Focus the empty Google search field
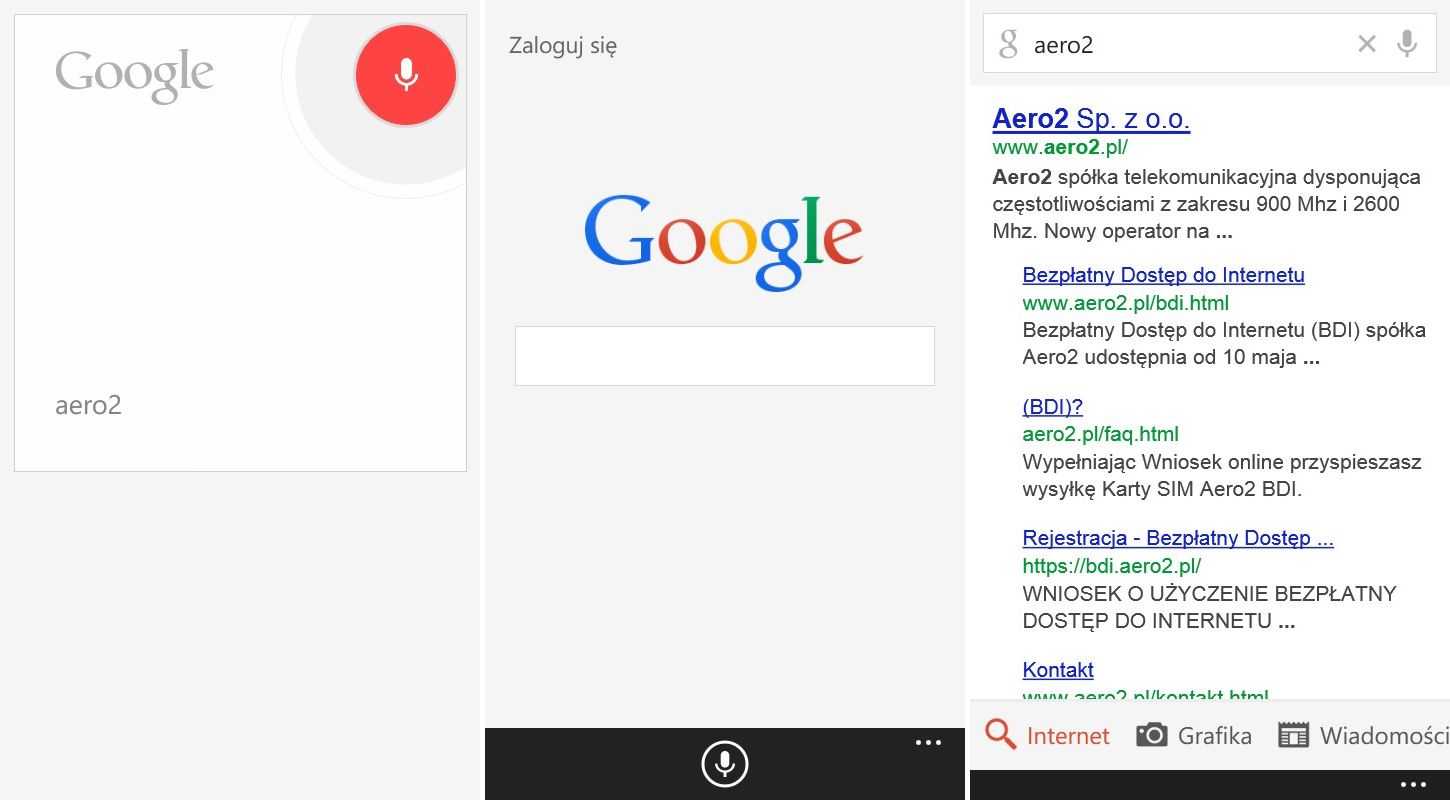The width and height of the screenshot is (1450, 800). (x=725, y=355)
